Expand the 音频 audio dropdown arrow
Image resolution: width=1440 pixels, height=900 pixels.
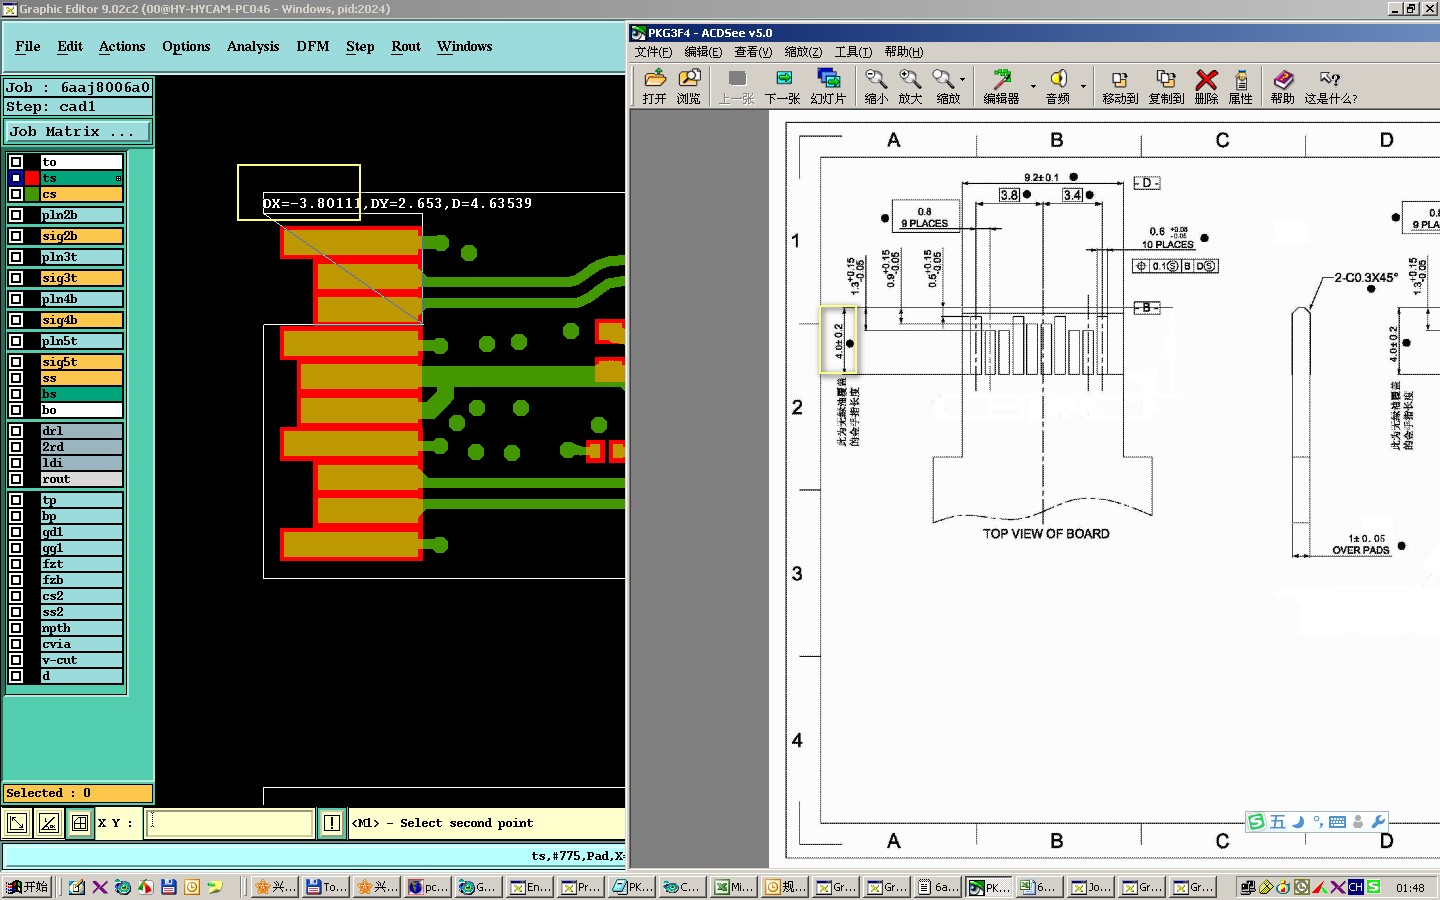(1083, 86)
